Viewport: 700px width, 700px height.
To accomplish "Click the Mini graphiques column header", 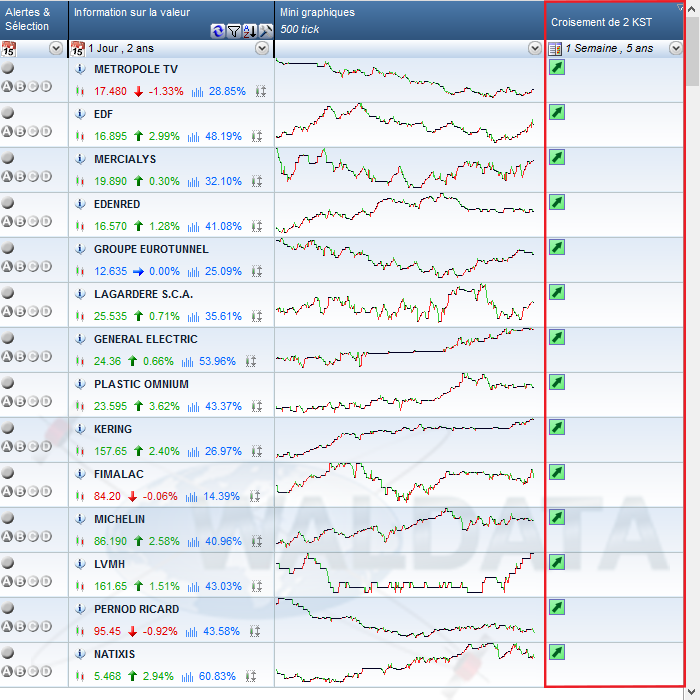I will pyautogui.click(x=409, y=20).
